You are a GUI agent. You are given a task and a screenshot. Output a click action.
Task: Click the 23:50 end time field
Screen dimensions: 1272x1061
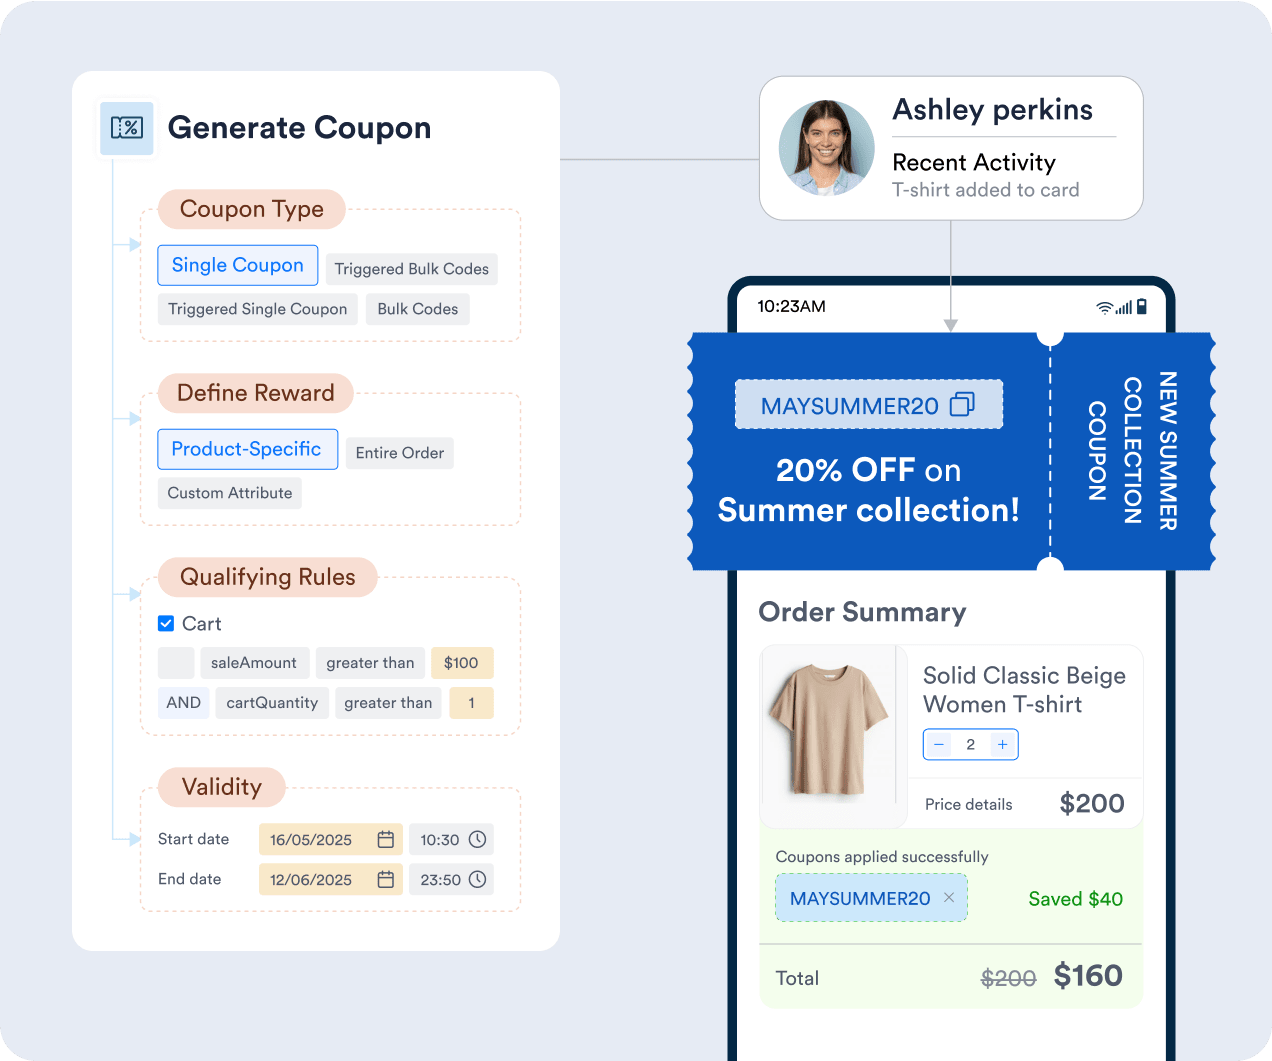451,879
